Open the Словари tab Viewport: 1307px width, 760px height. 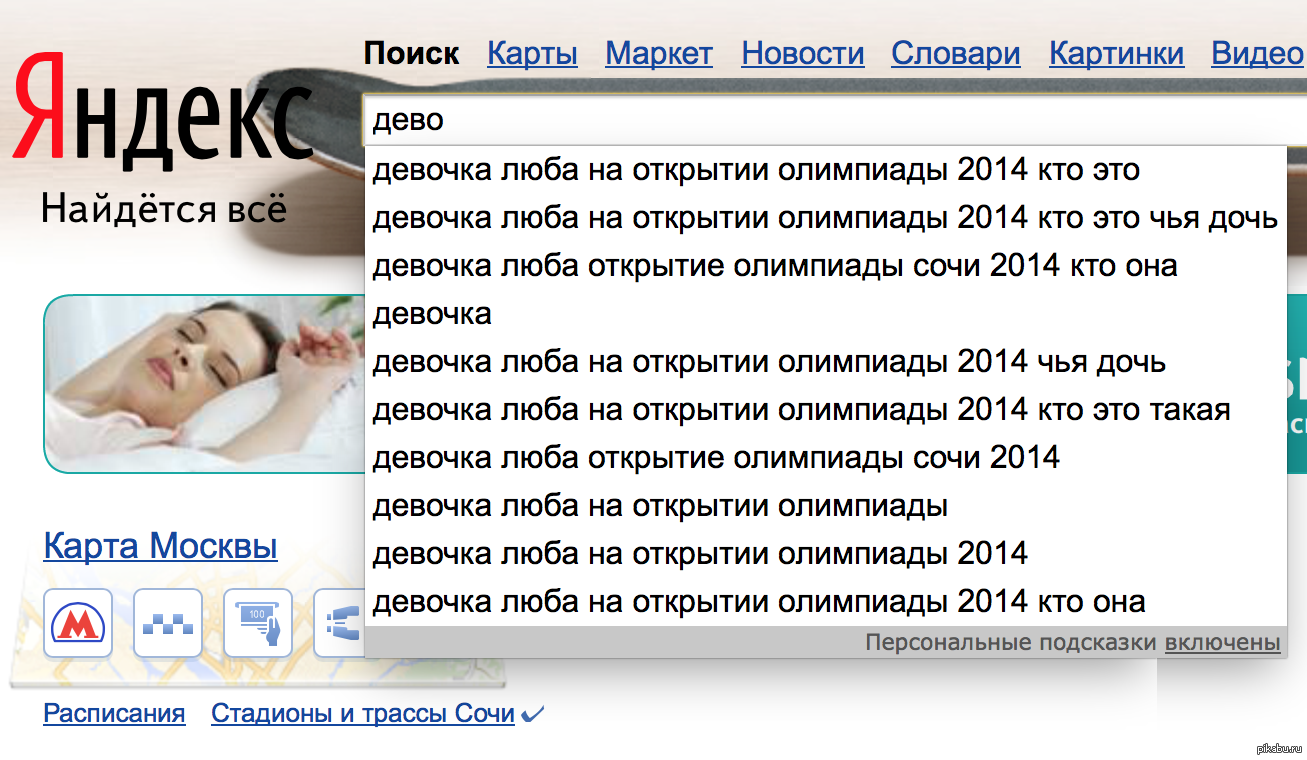(955, 53)
